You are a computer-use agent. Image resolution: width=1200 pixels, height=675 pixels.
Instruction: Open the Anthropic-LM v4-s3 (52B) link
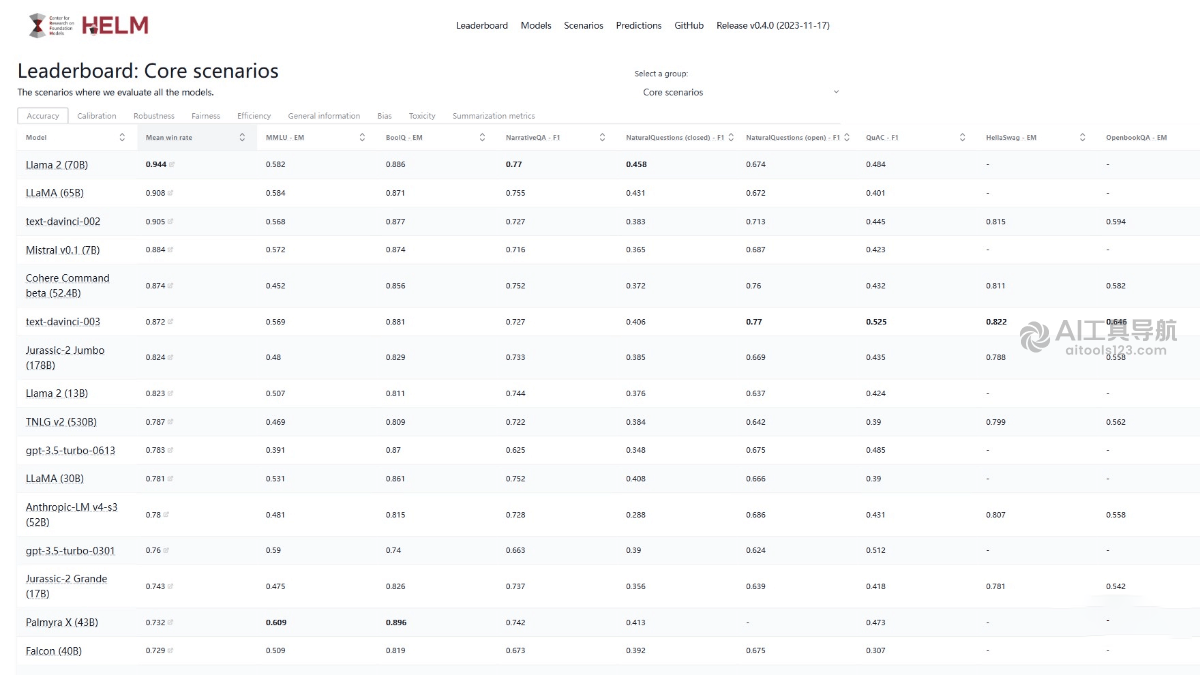pyautogui.click(x=71, y=515)
